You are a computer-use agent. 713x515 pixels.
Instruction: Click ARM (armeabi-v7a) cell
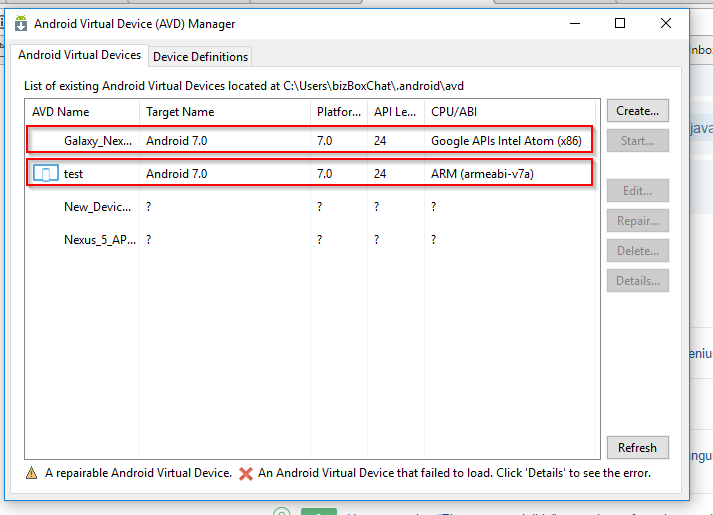[x=482, y=174]
